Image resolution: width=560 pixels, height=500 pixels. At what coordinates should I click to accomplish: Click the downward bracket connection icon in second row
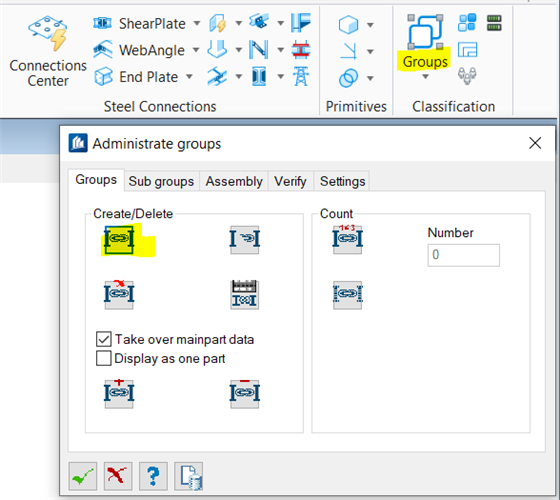[217, 50]
